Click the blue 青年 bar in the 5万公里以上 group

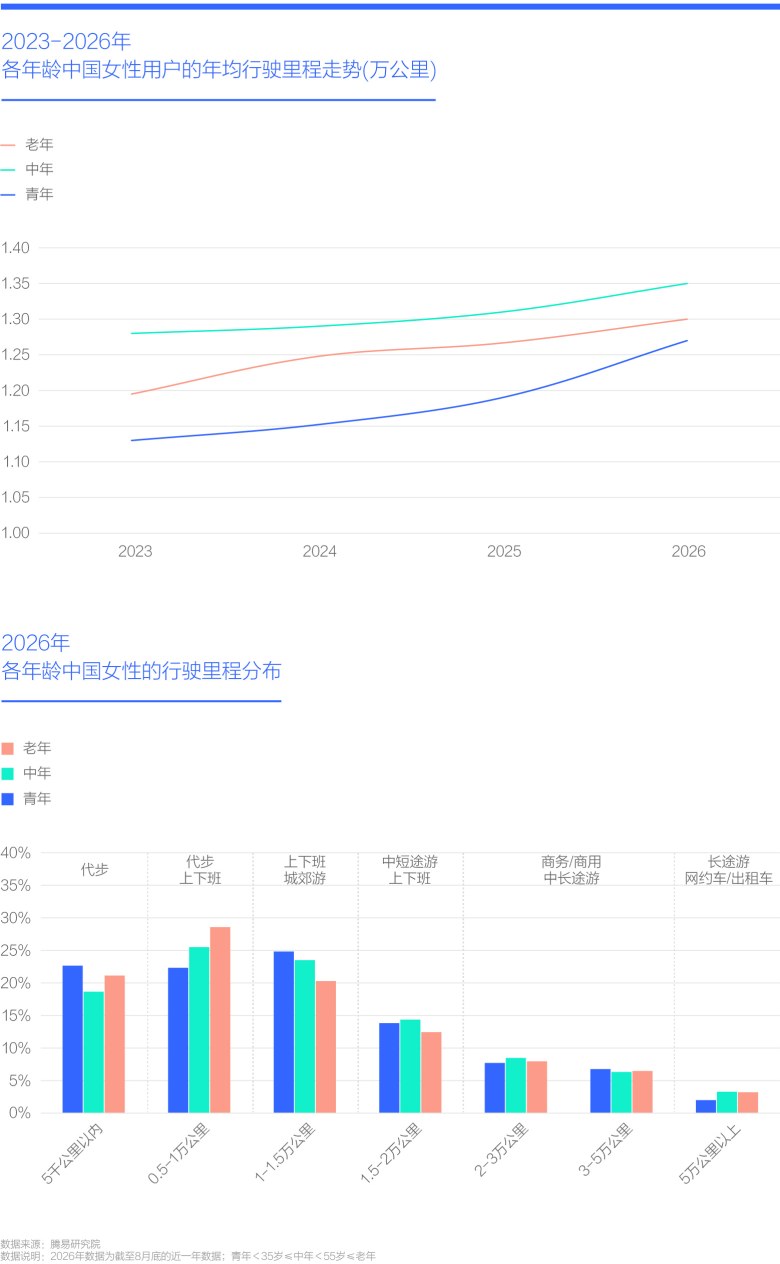[706, 1106]
